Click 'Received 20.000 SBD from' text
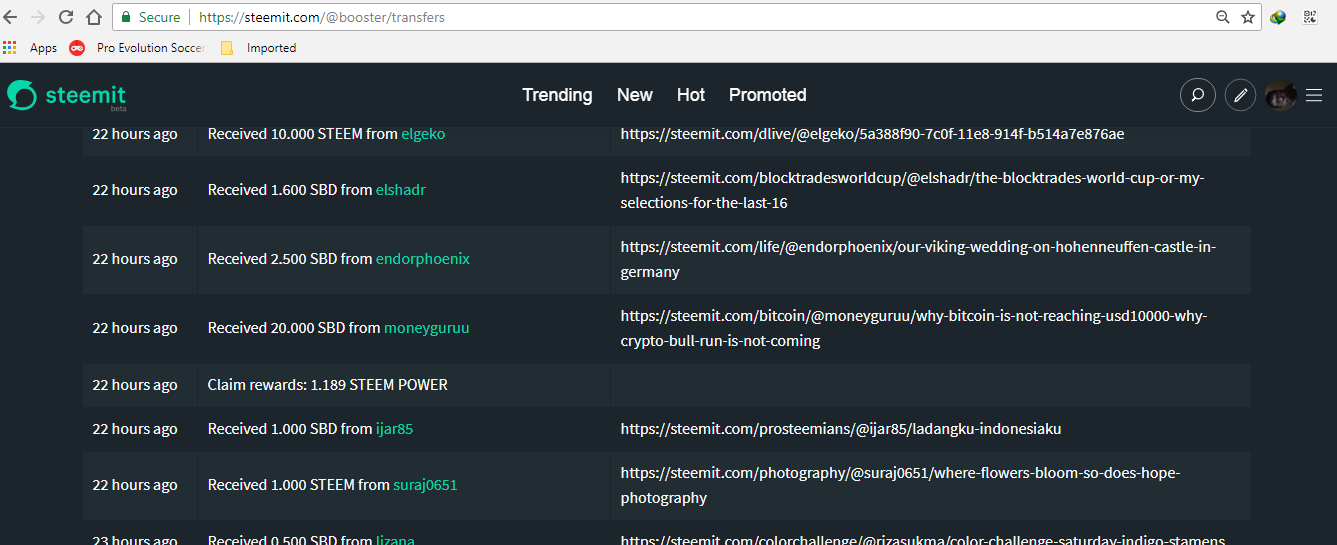 [x=294, y=328]
